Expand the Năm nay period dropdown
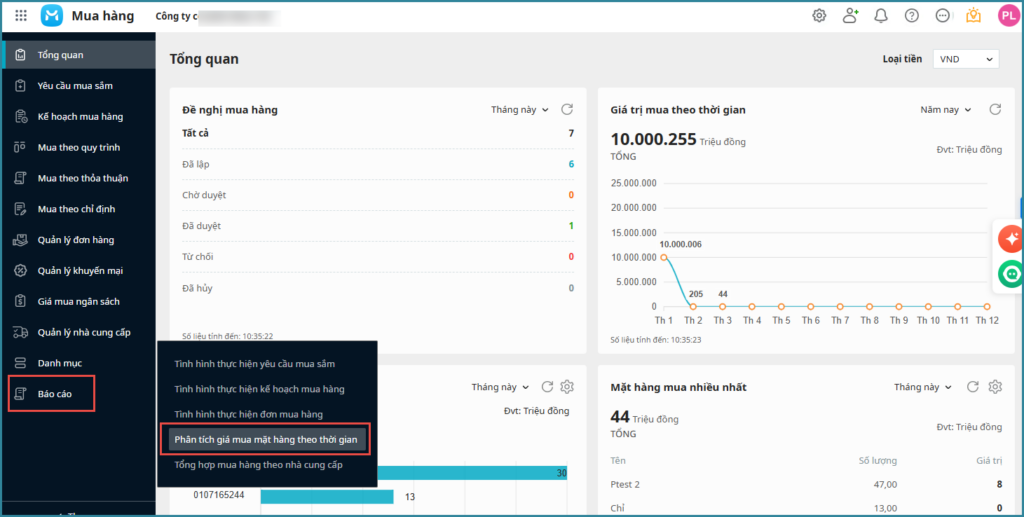The height and width of the screenshot is (517, 1024). coord(946,110)
